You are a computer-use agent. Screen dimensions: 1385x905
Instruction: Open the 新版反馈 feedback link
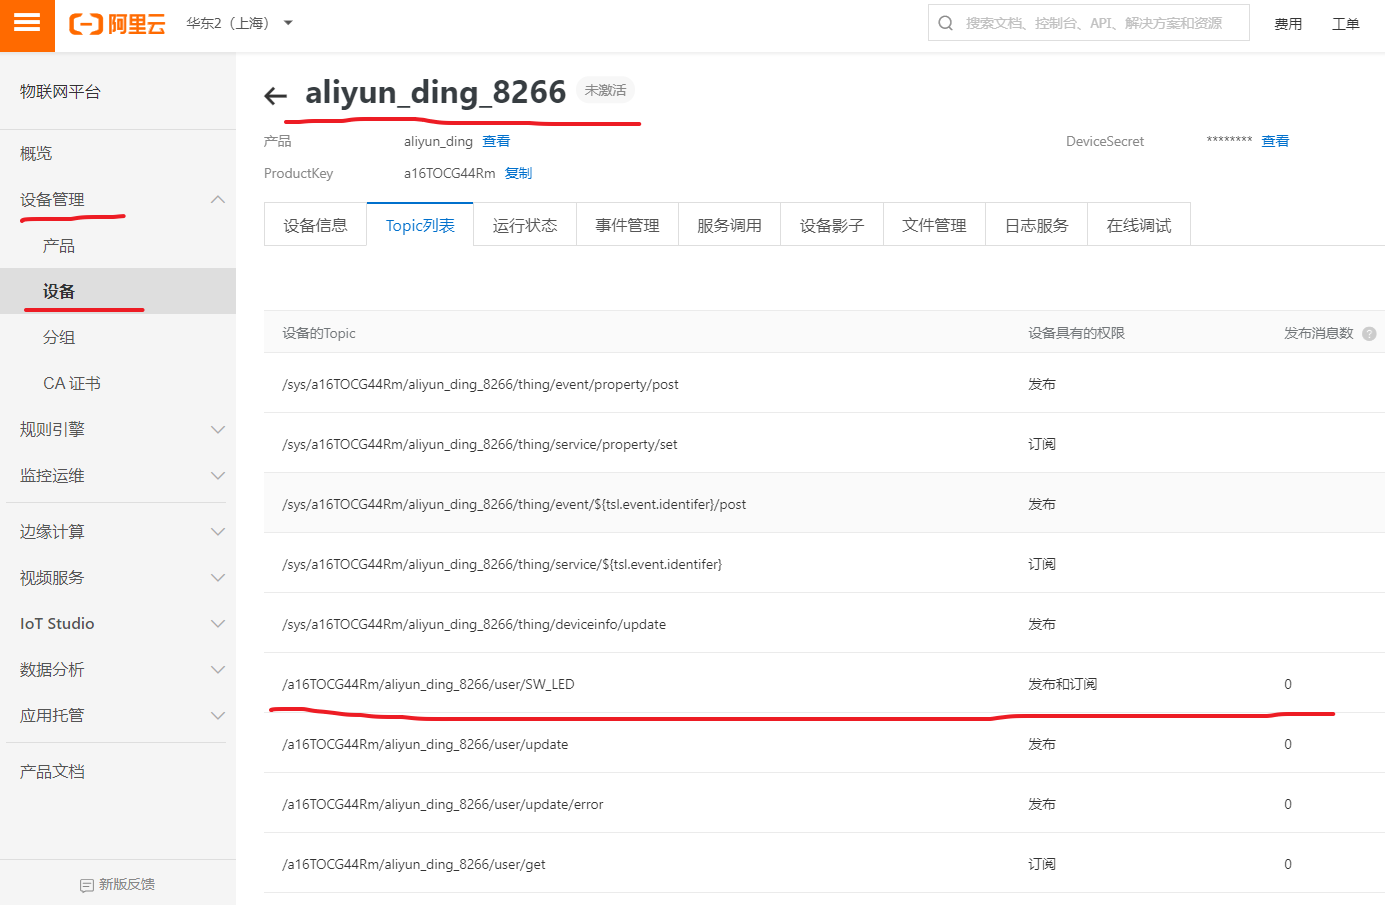pos(118,884)
